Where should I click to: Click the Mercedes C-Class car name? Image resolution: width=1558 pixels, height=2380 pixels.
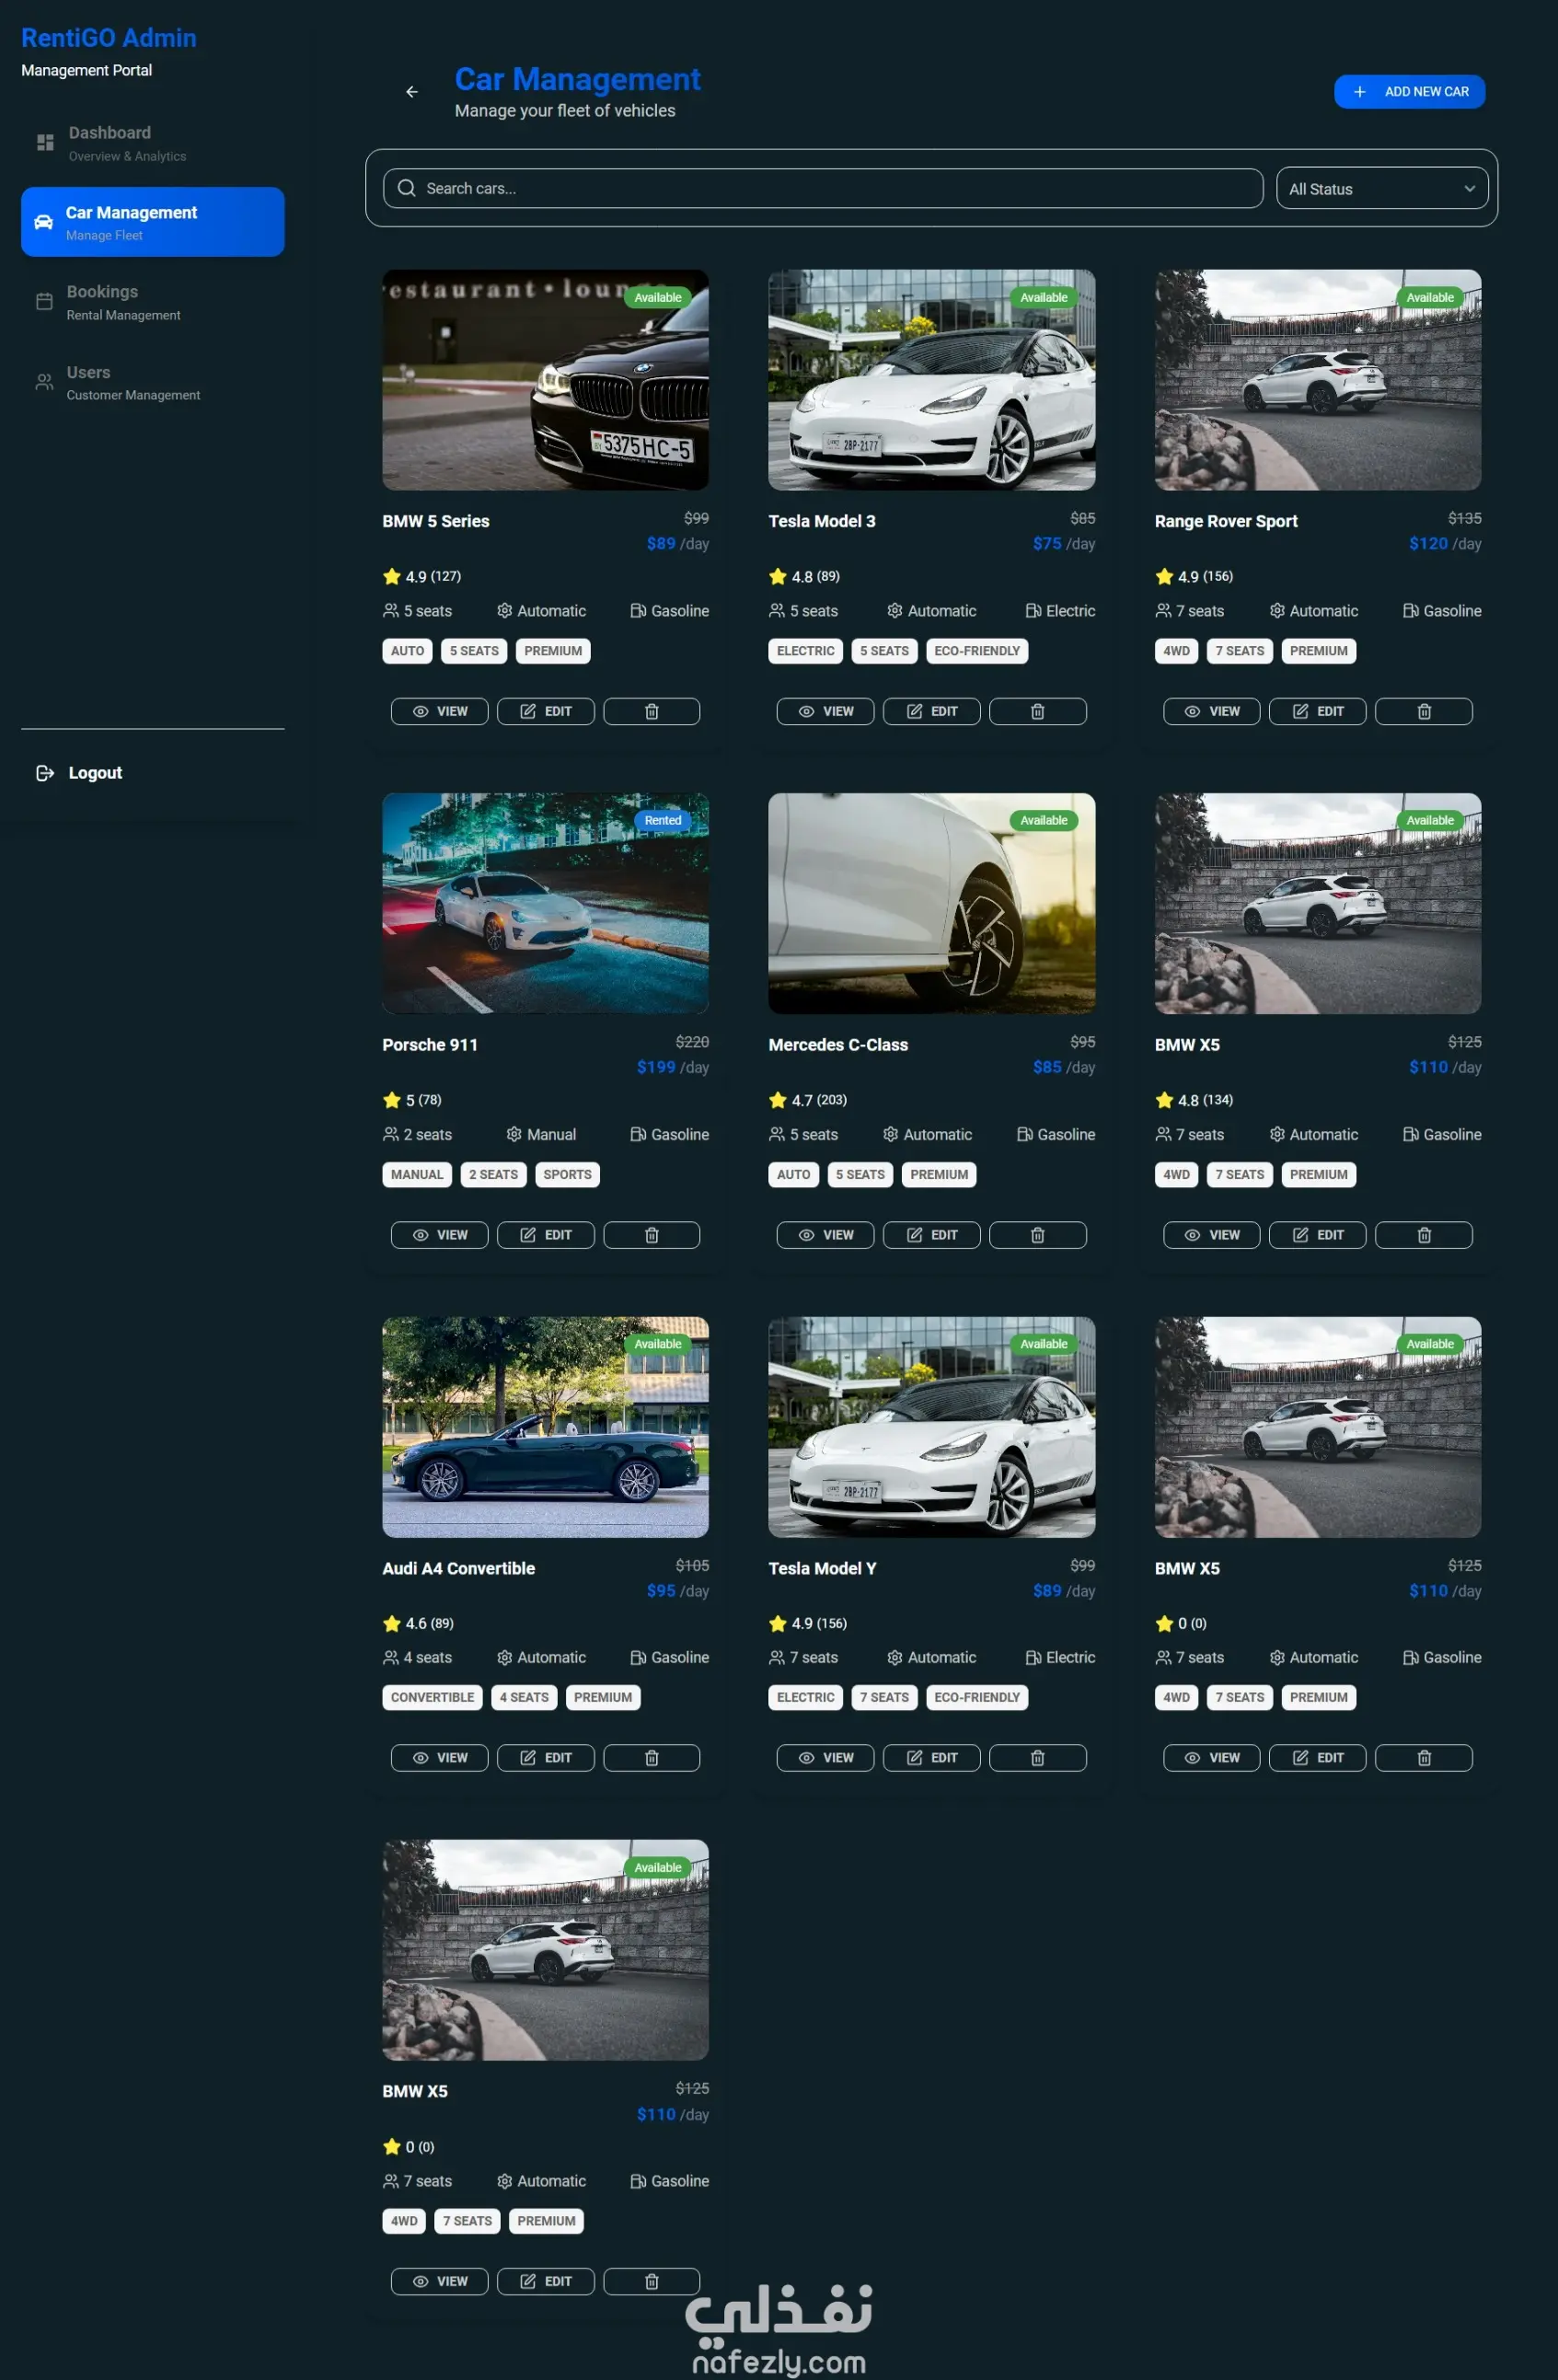(x=838, y=1045)
